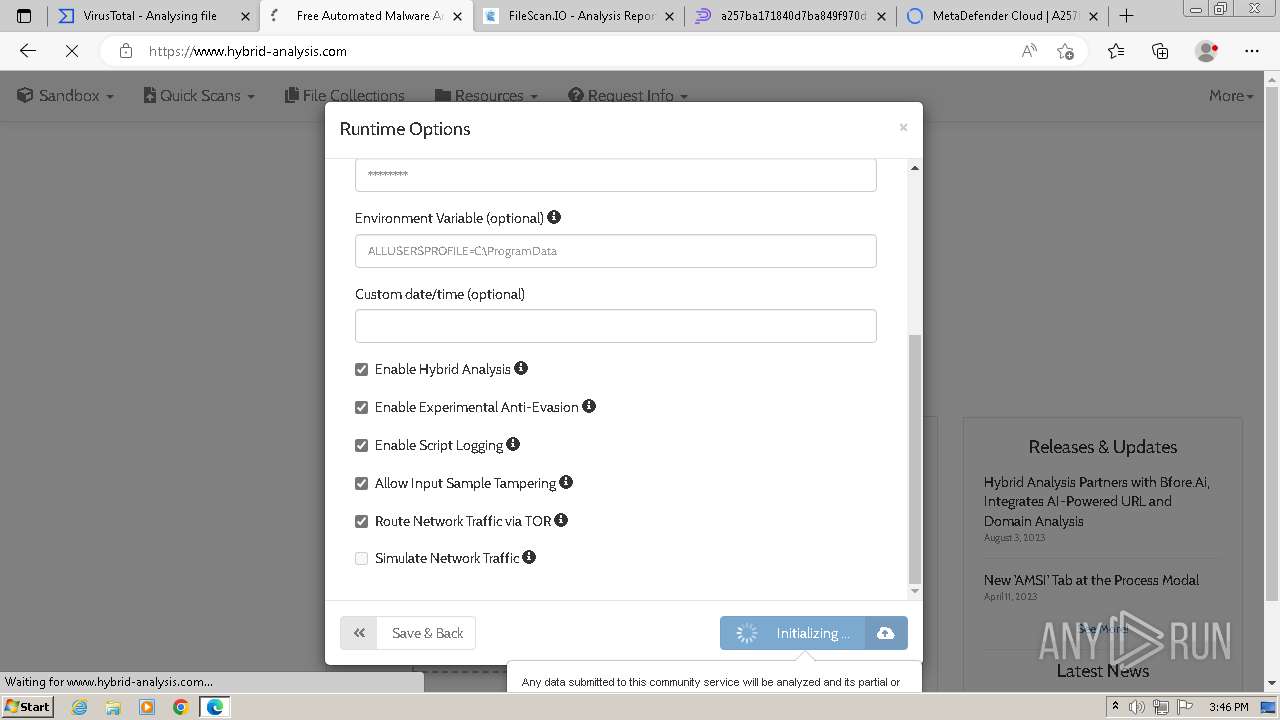Expand the Request Info dropdown
The height and width of the screenshot is (720, 1280).
[628, 96]
